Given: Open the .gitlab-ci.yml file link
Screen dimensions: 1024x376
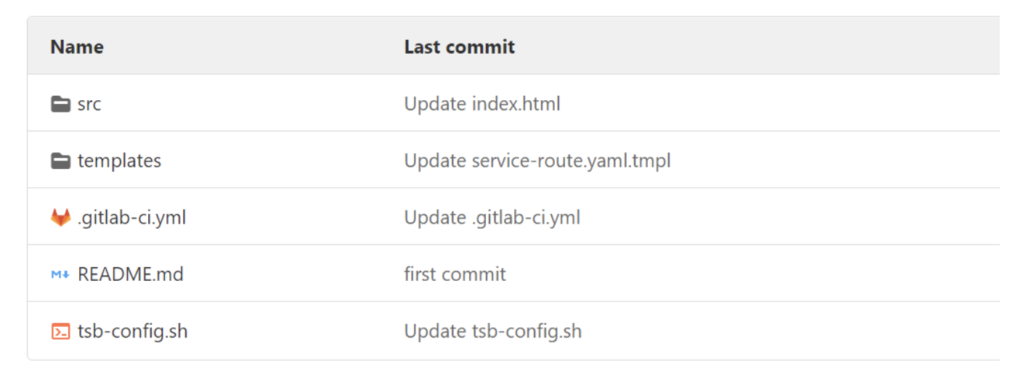Looking at the screenshot, I should (132, 217).
